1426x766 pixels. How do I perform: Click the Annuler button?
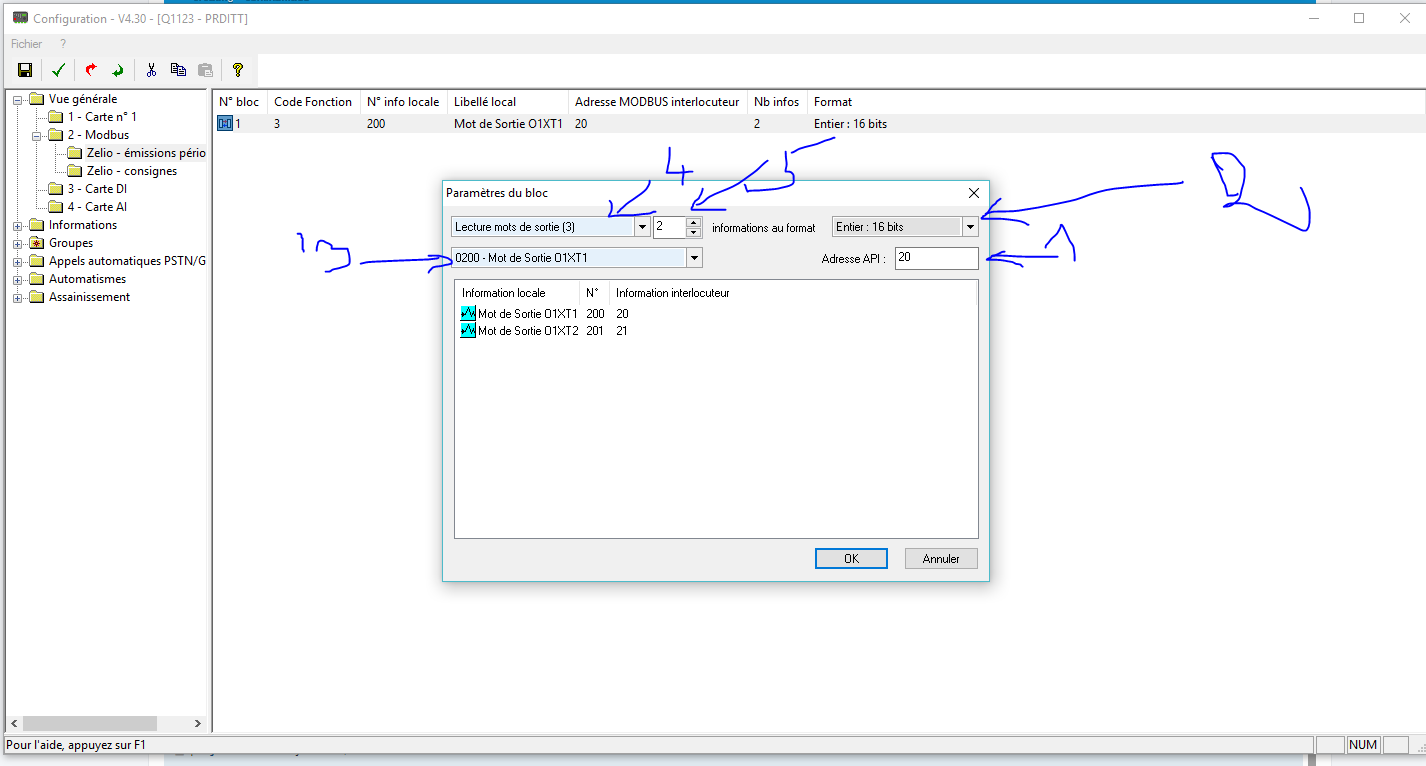[941, 559]
